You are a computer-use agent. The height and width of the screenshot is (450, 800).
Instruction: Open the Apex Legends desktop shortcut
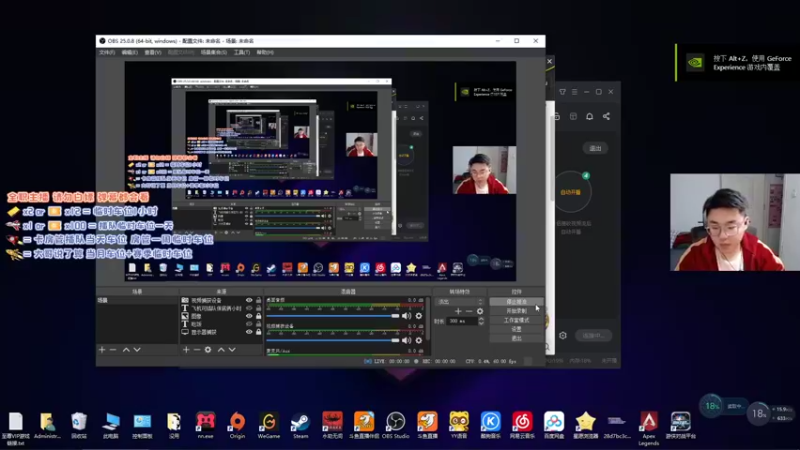point(648,429)
